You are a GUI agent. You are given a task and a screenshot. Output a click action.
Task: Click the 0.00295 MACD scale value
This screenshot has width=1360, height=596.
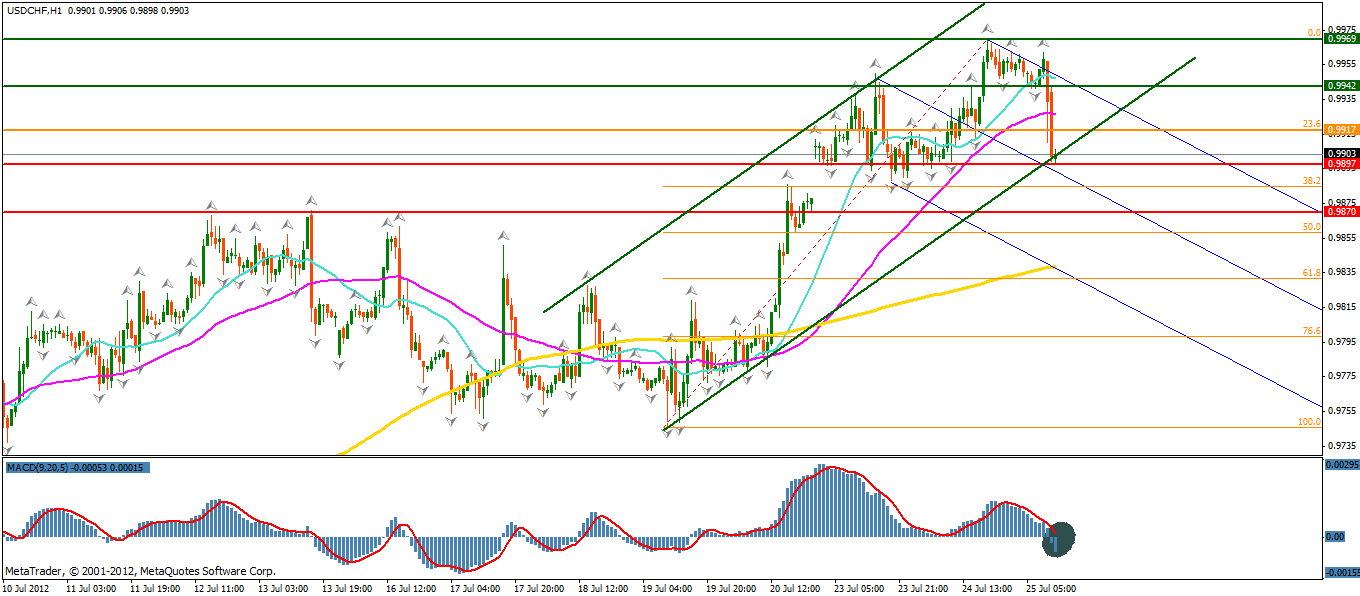coord(1340,465)
